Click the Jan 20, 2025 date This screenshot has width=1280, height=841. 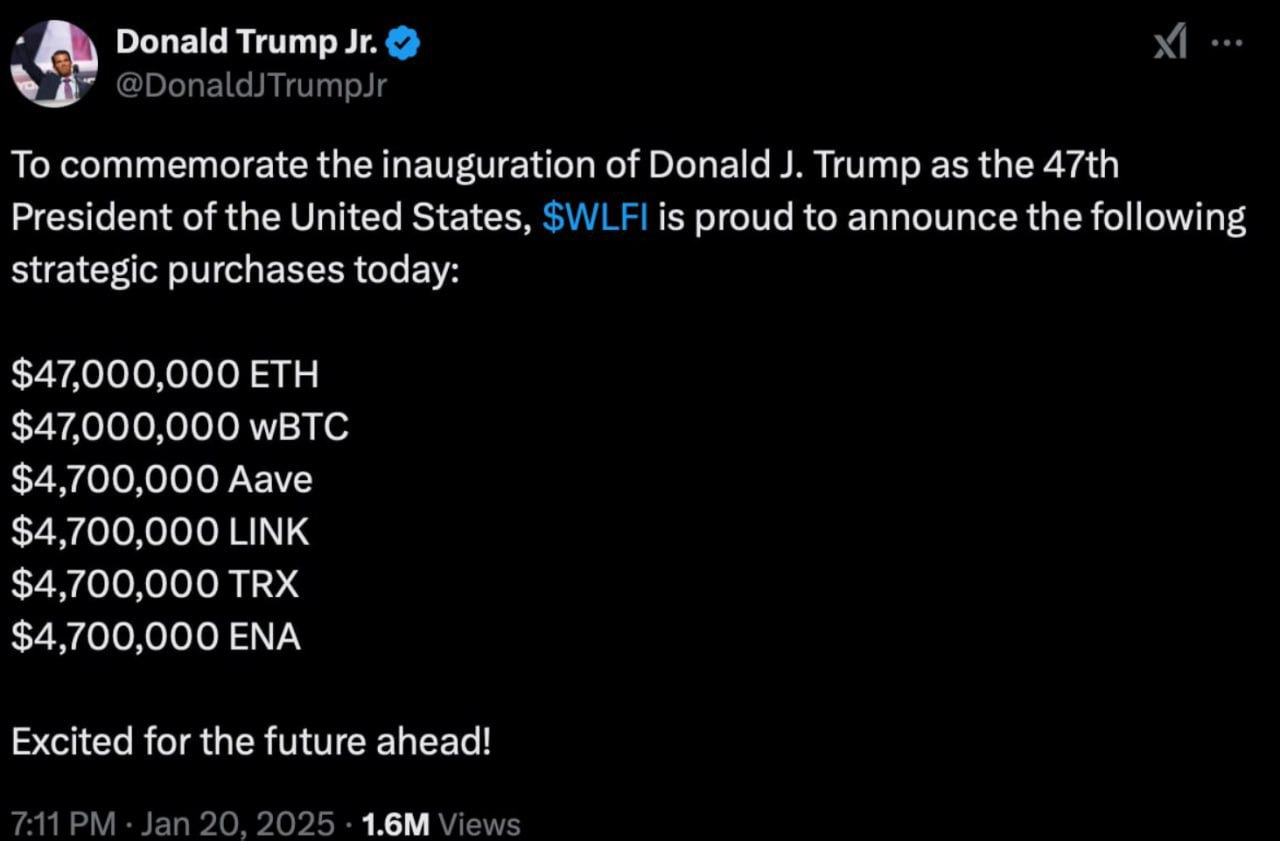coord(238,824)
